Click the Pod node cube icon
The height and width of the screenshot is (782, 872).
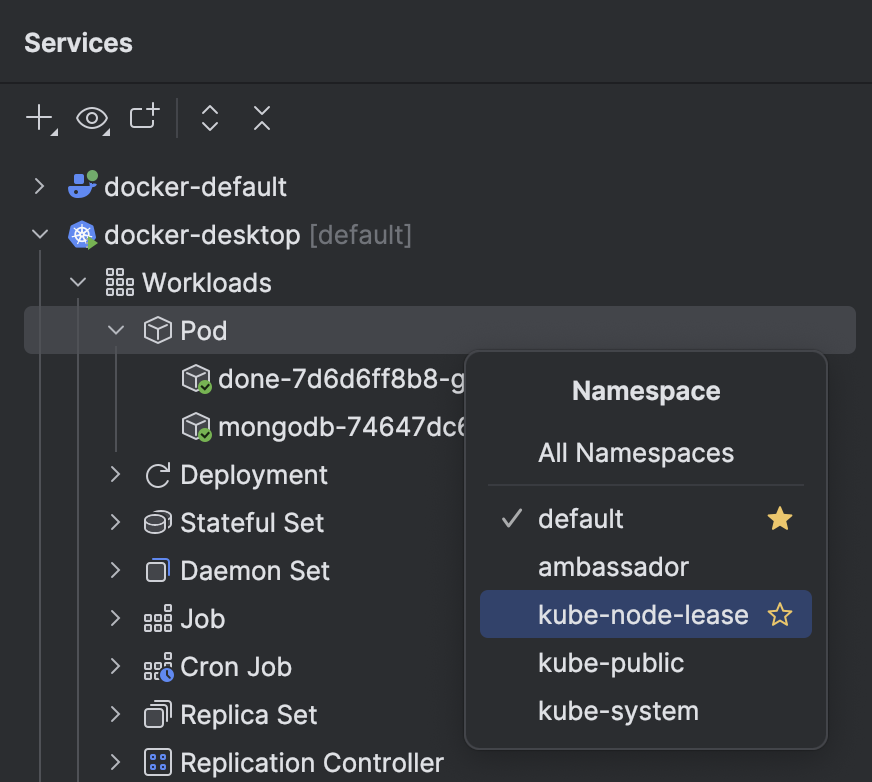158,330
